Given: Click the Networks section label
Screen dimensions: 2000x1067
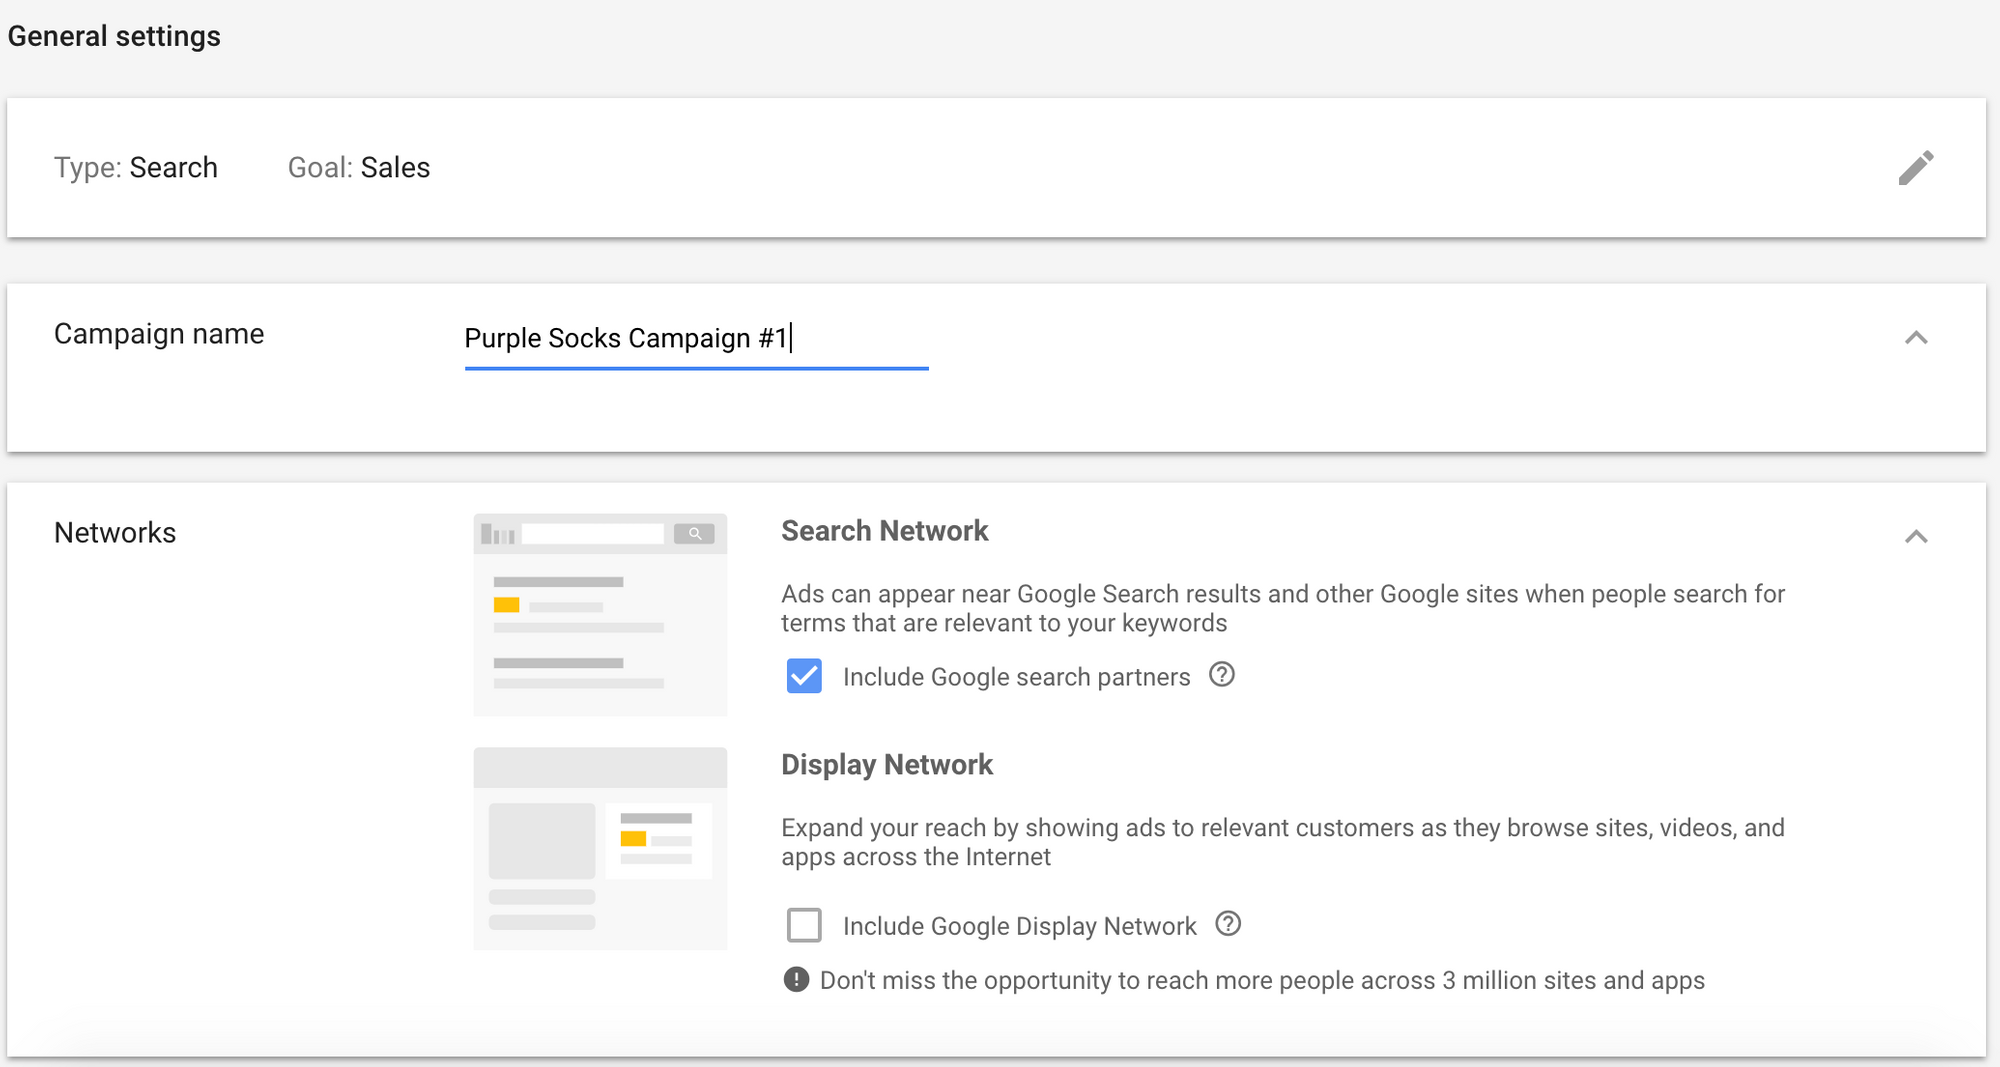Looking at the screenshot, I should pyautogui.click(x=115, y=533).
